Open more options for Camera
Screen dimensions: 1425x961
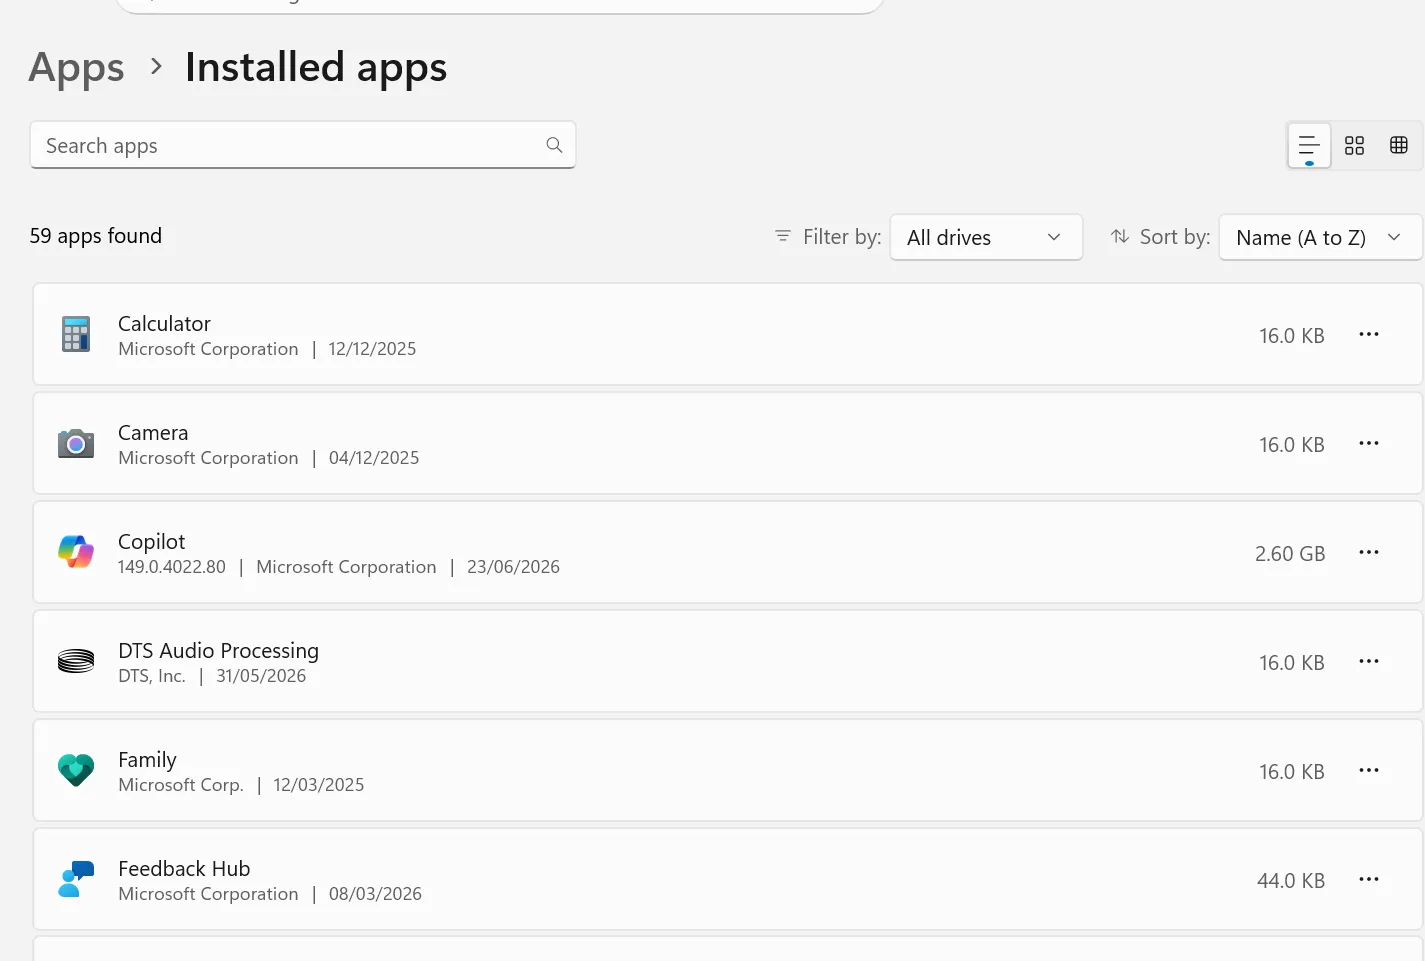coord(1369,443)
